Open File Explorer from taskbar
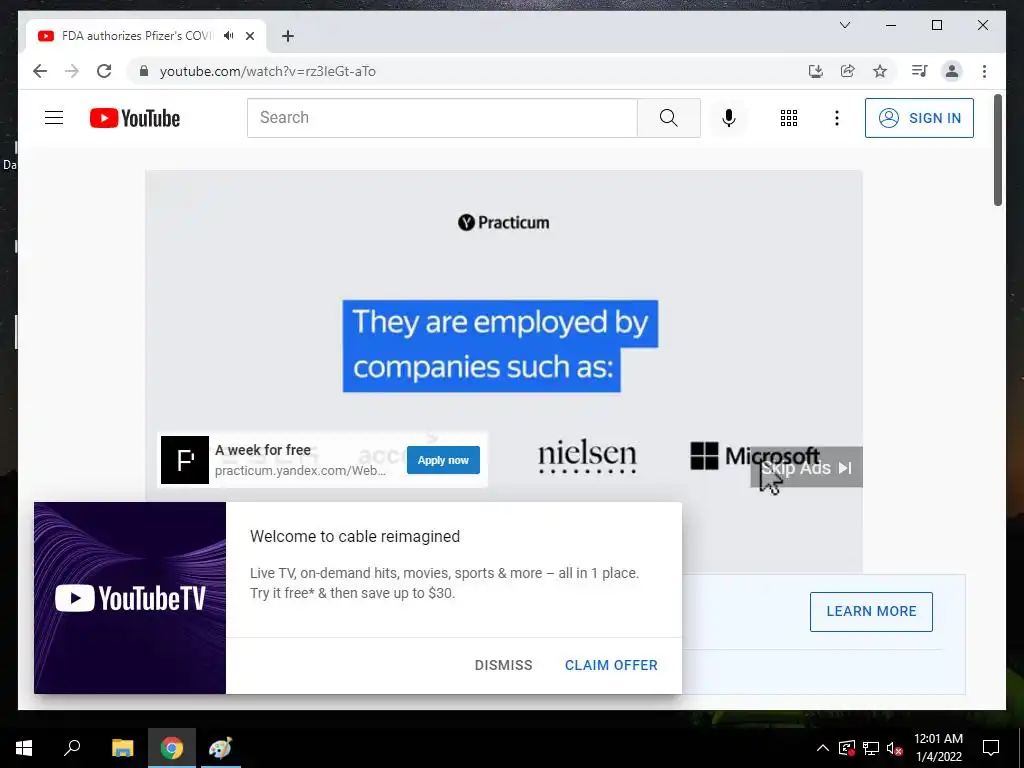This screenshot has width=1024, height=768. point(122,748)
